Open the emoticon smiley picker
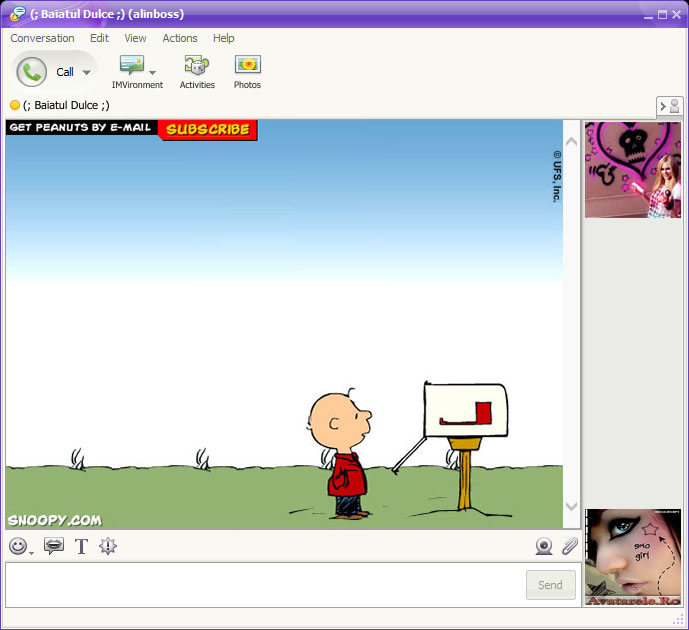689x630 pixels. point(18,546)
